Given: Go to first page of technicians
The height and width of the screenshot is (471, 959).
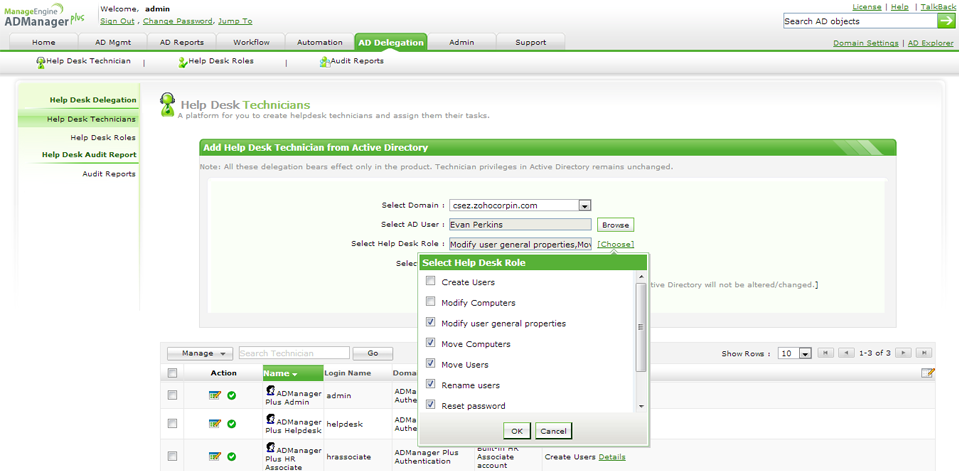Looking at the screenshot, I should coord(825,353).
